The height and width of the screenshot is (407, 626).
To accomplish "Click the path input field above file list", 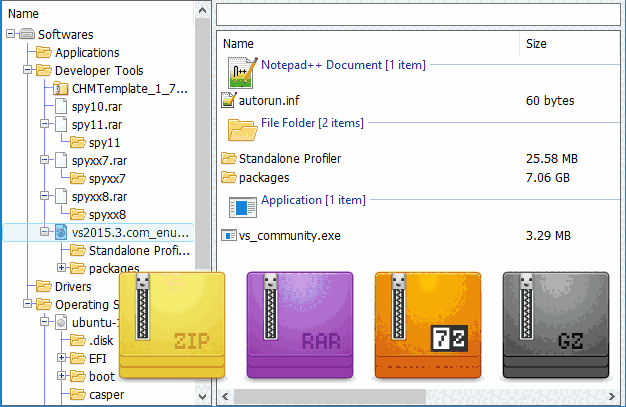I will (x=418, y=14).
